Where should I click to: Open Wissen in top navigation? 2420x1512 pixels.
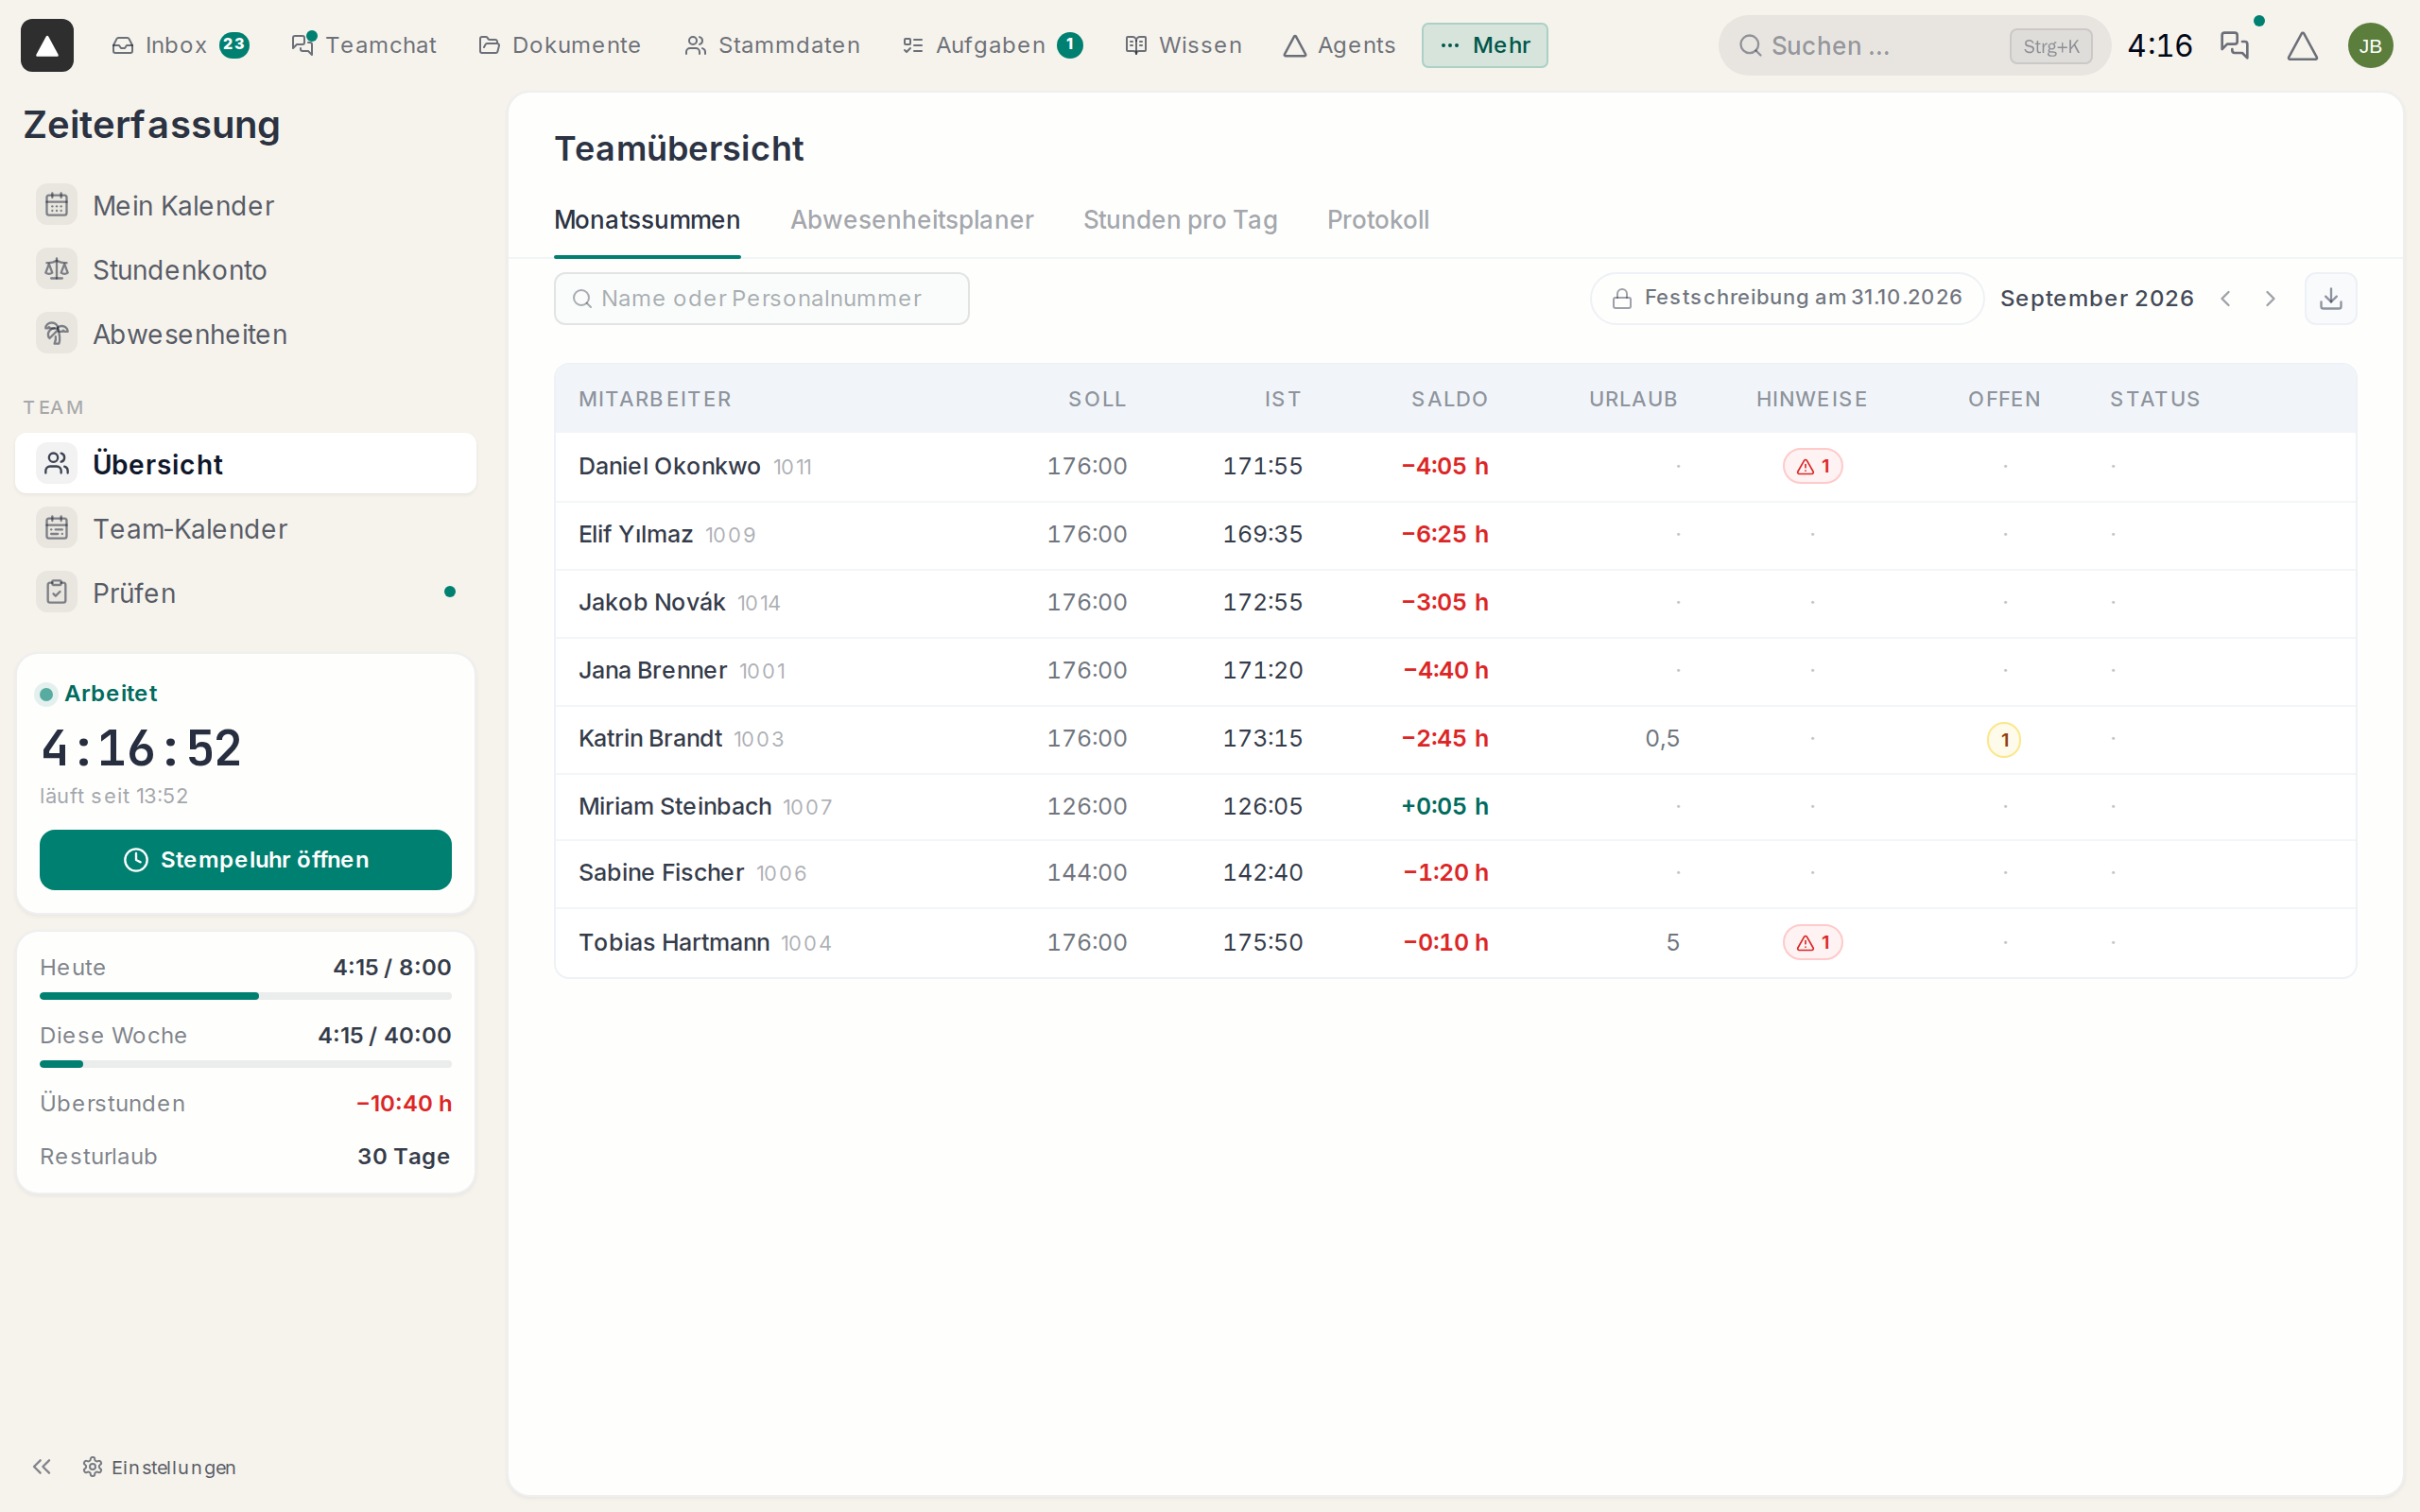point(1184,45)
